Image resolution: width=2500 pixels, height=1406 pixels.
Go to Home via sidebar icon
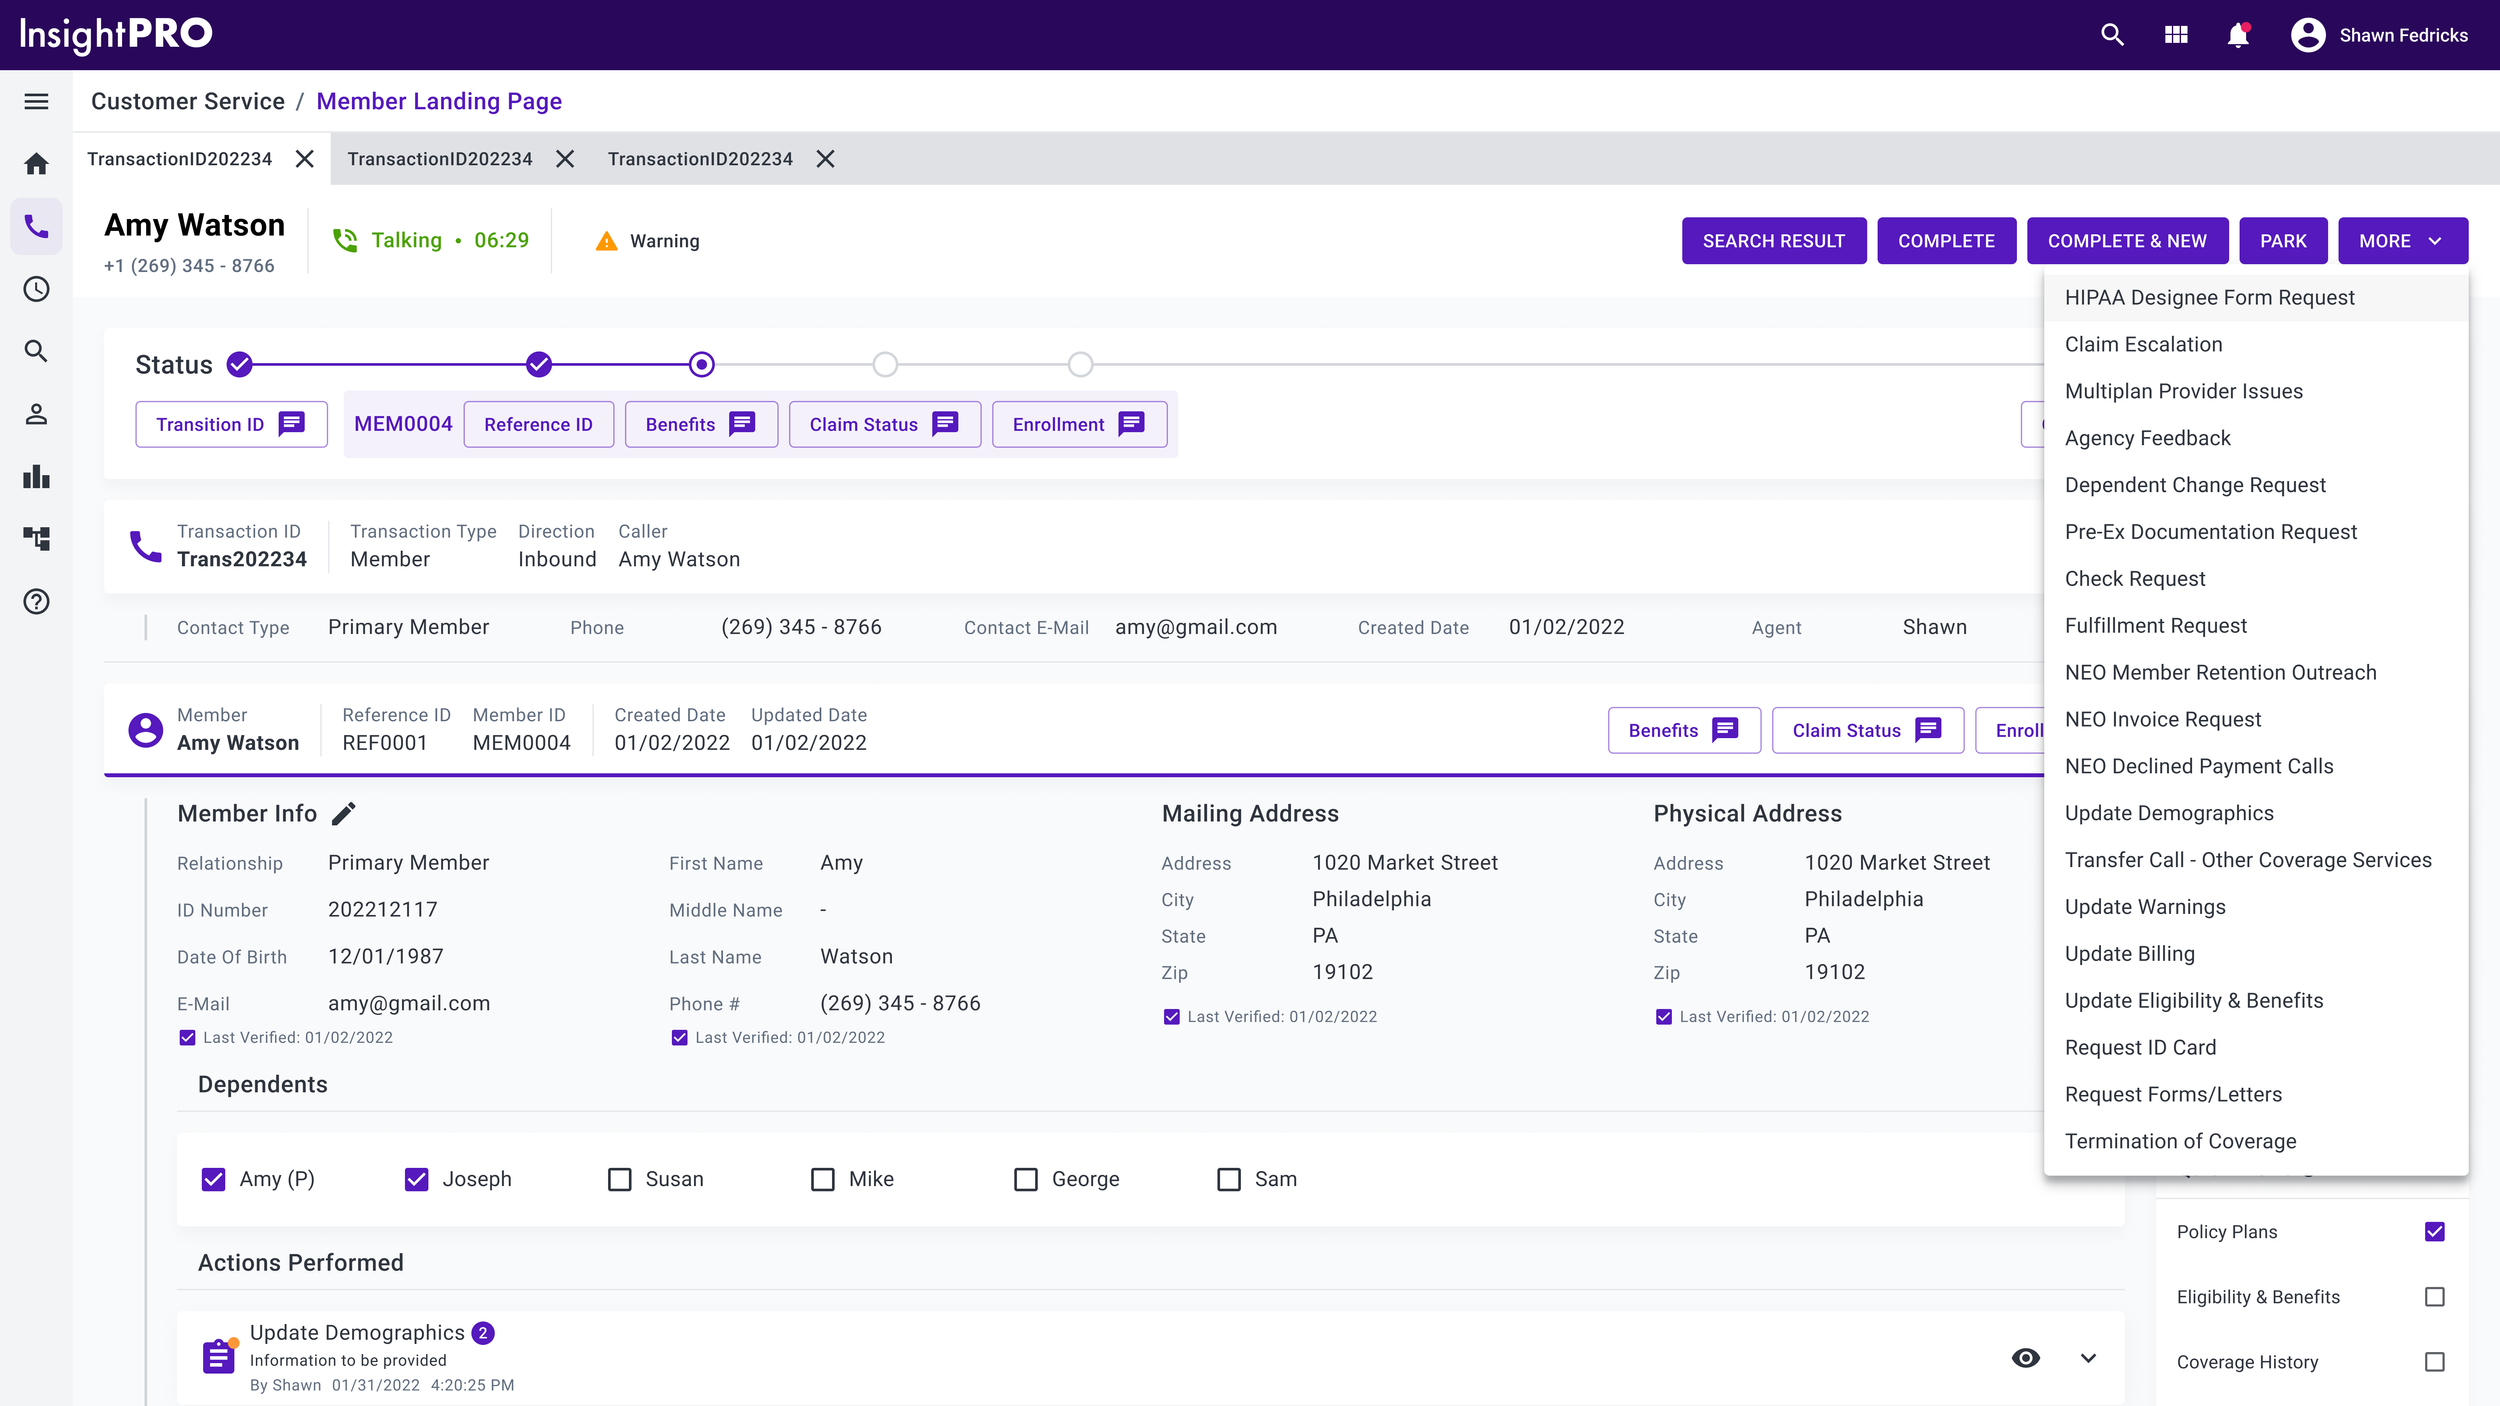pos(36,164)
